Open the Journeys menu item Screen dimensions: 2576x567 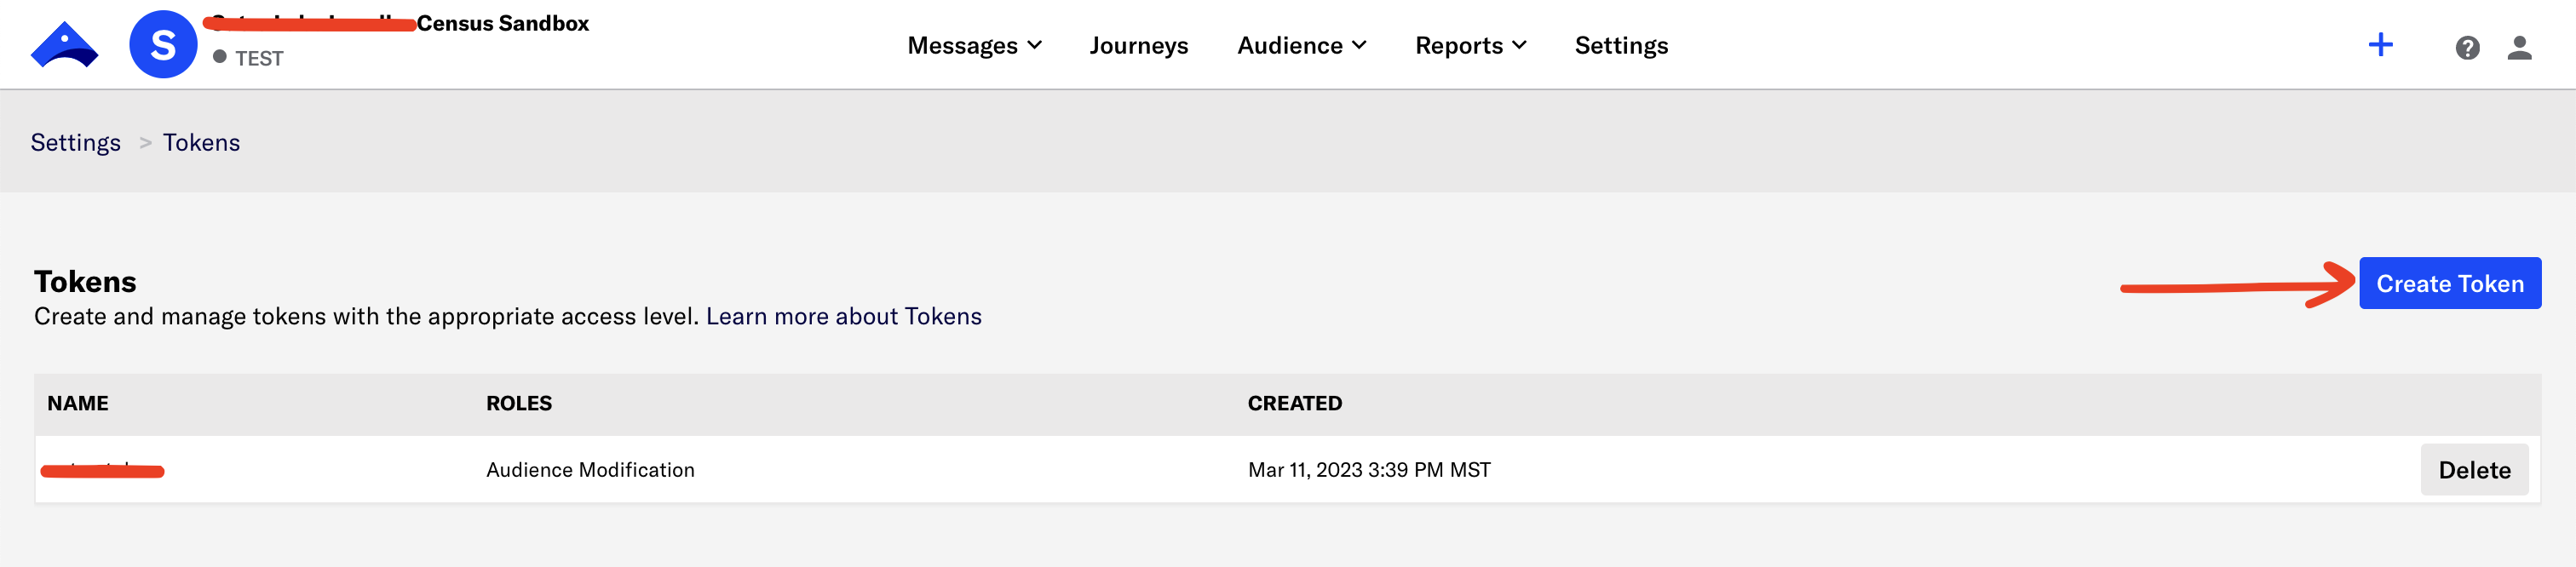point(1139,46)
